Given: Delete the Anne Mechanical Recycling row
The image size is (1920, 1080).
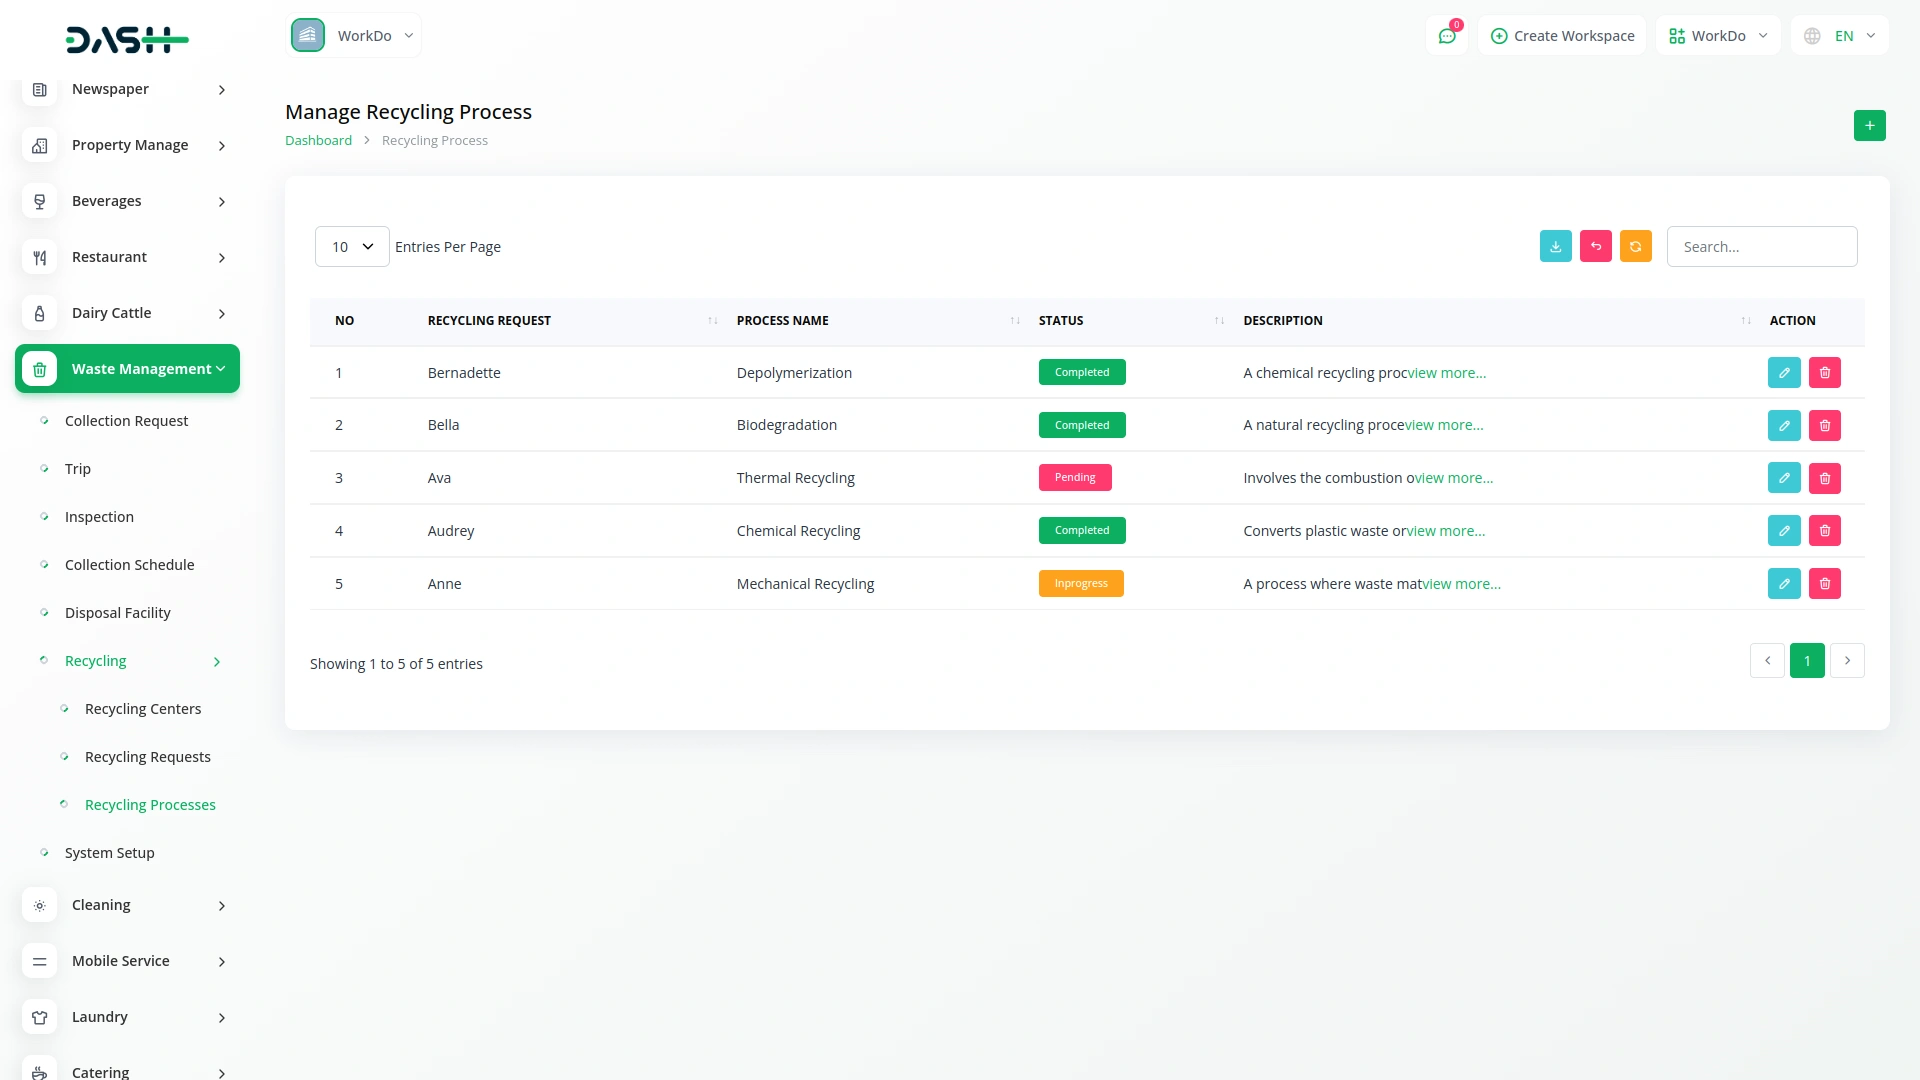Looking at the screenshot, I should tap(1824, 584).
